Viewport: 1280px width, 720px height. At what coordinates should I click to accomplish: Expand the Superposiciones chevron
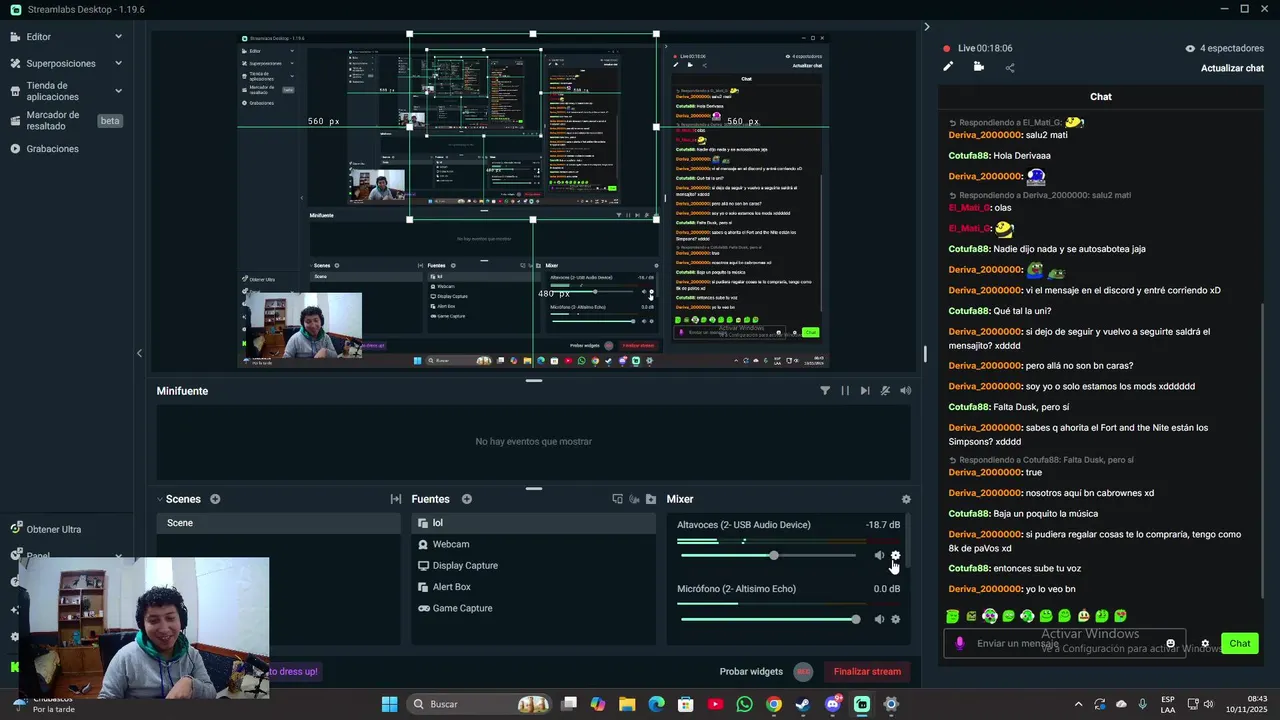118,63
